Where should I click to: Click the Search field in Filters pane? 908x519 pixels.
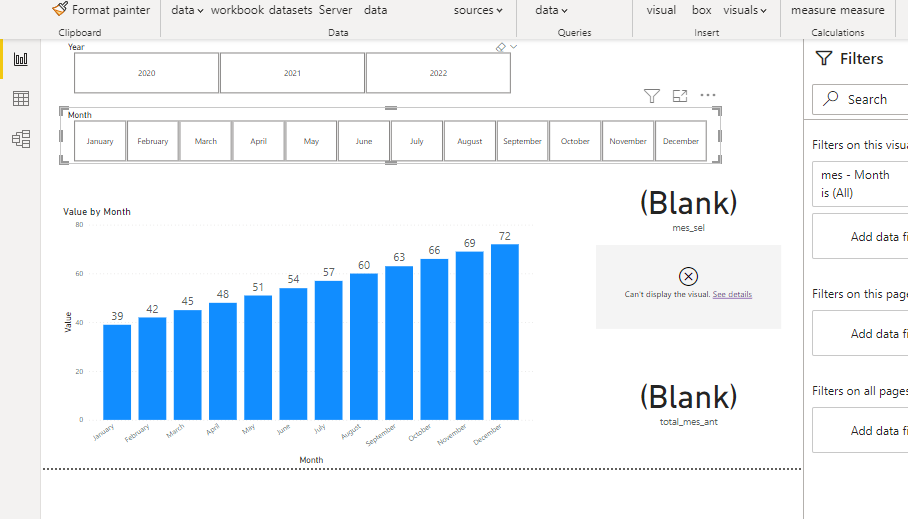861,99
